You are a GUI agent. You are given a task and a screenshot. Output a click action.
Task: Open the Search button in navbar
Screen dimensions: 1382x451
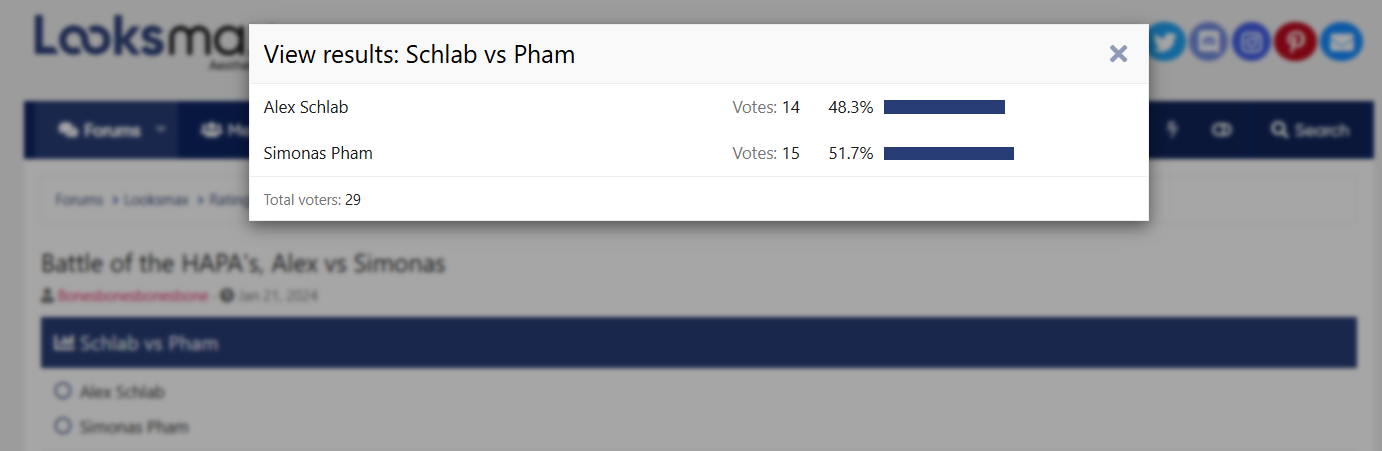click(1309, 130)
